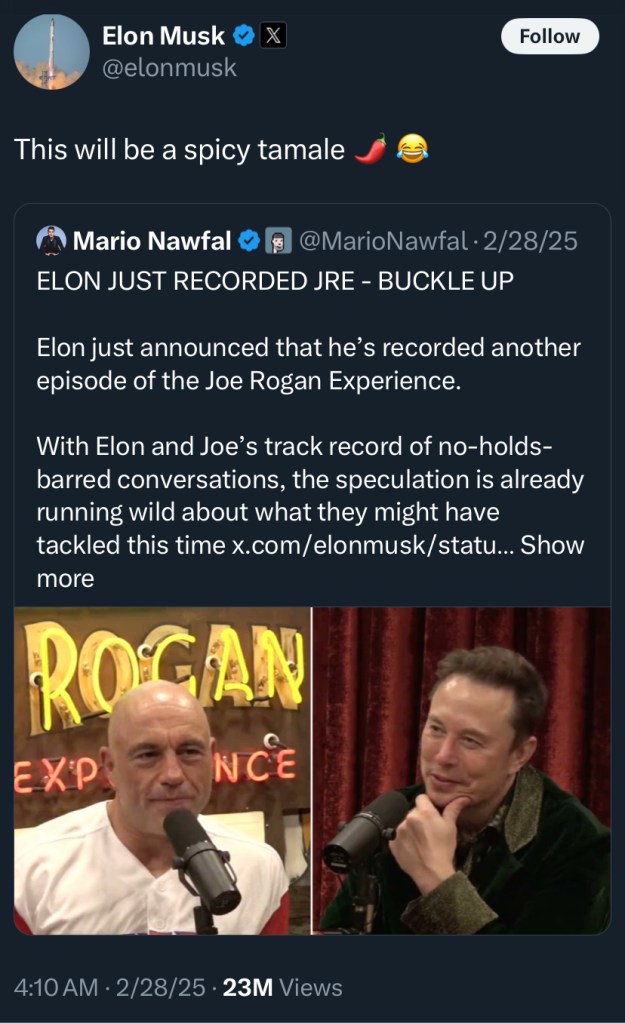Open the @elonmusk handle

169,68
